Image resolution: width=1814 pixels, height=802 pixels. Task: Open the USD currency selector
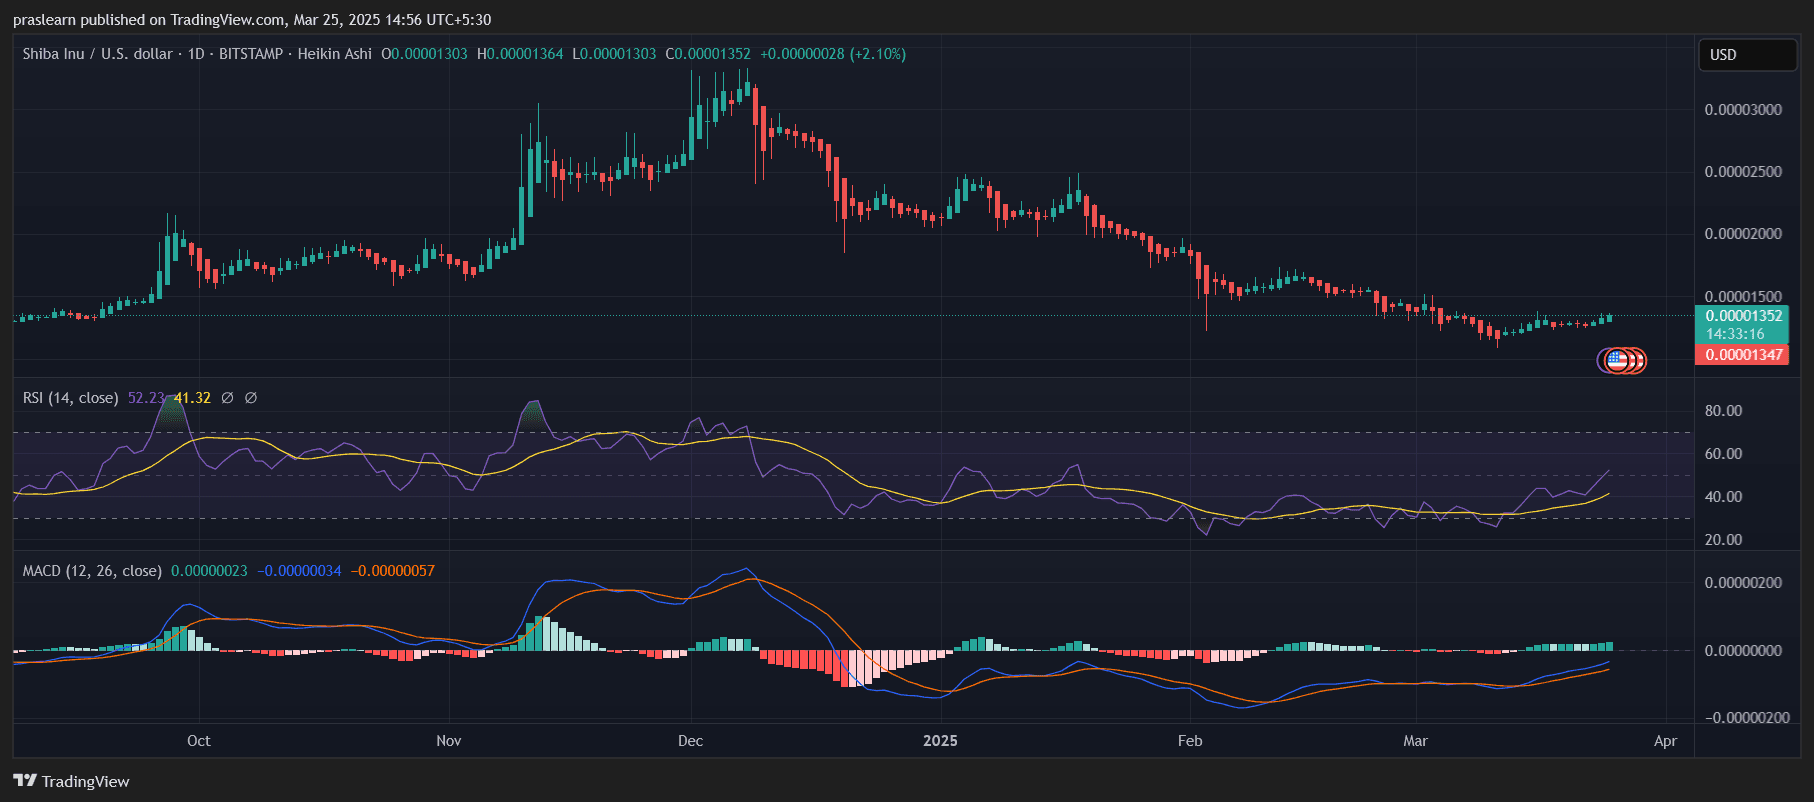tap(1746, 55)
